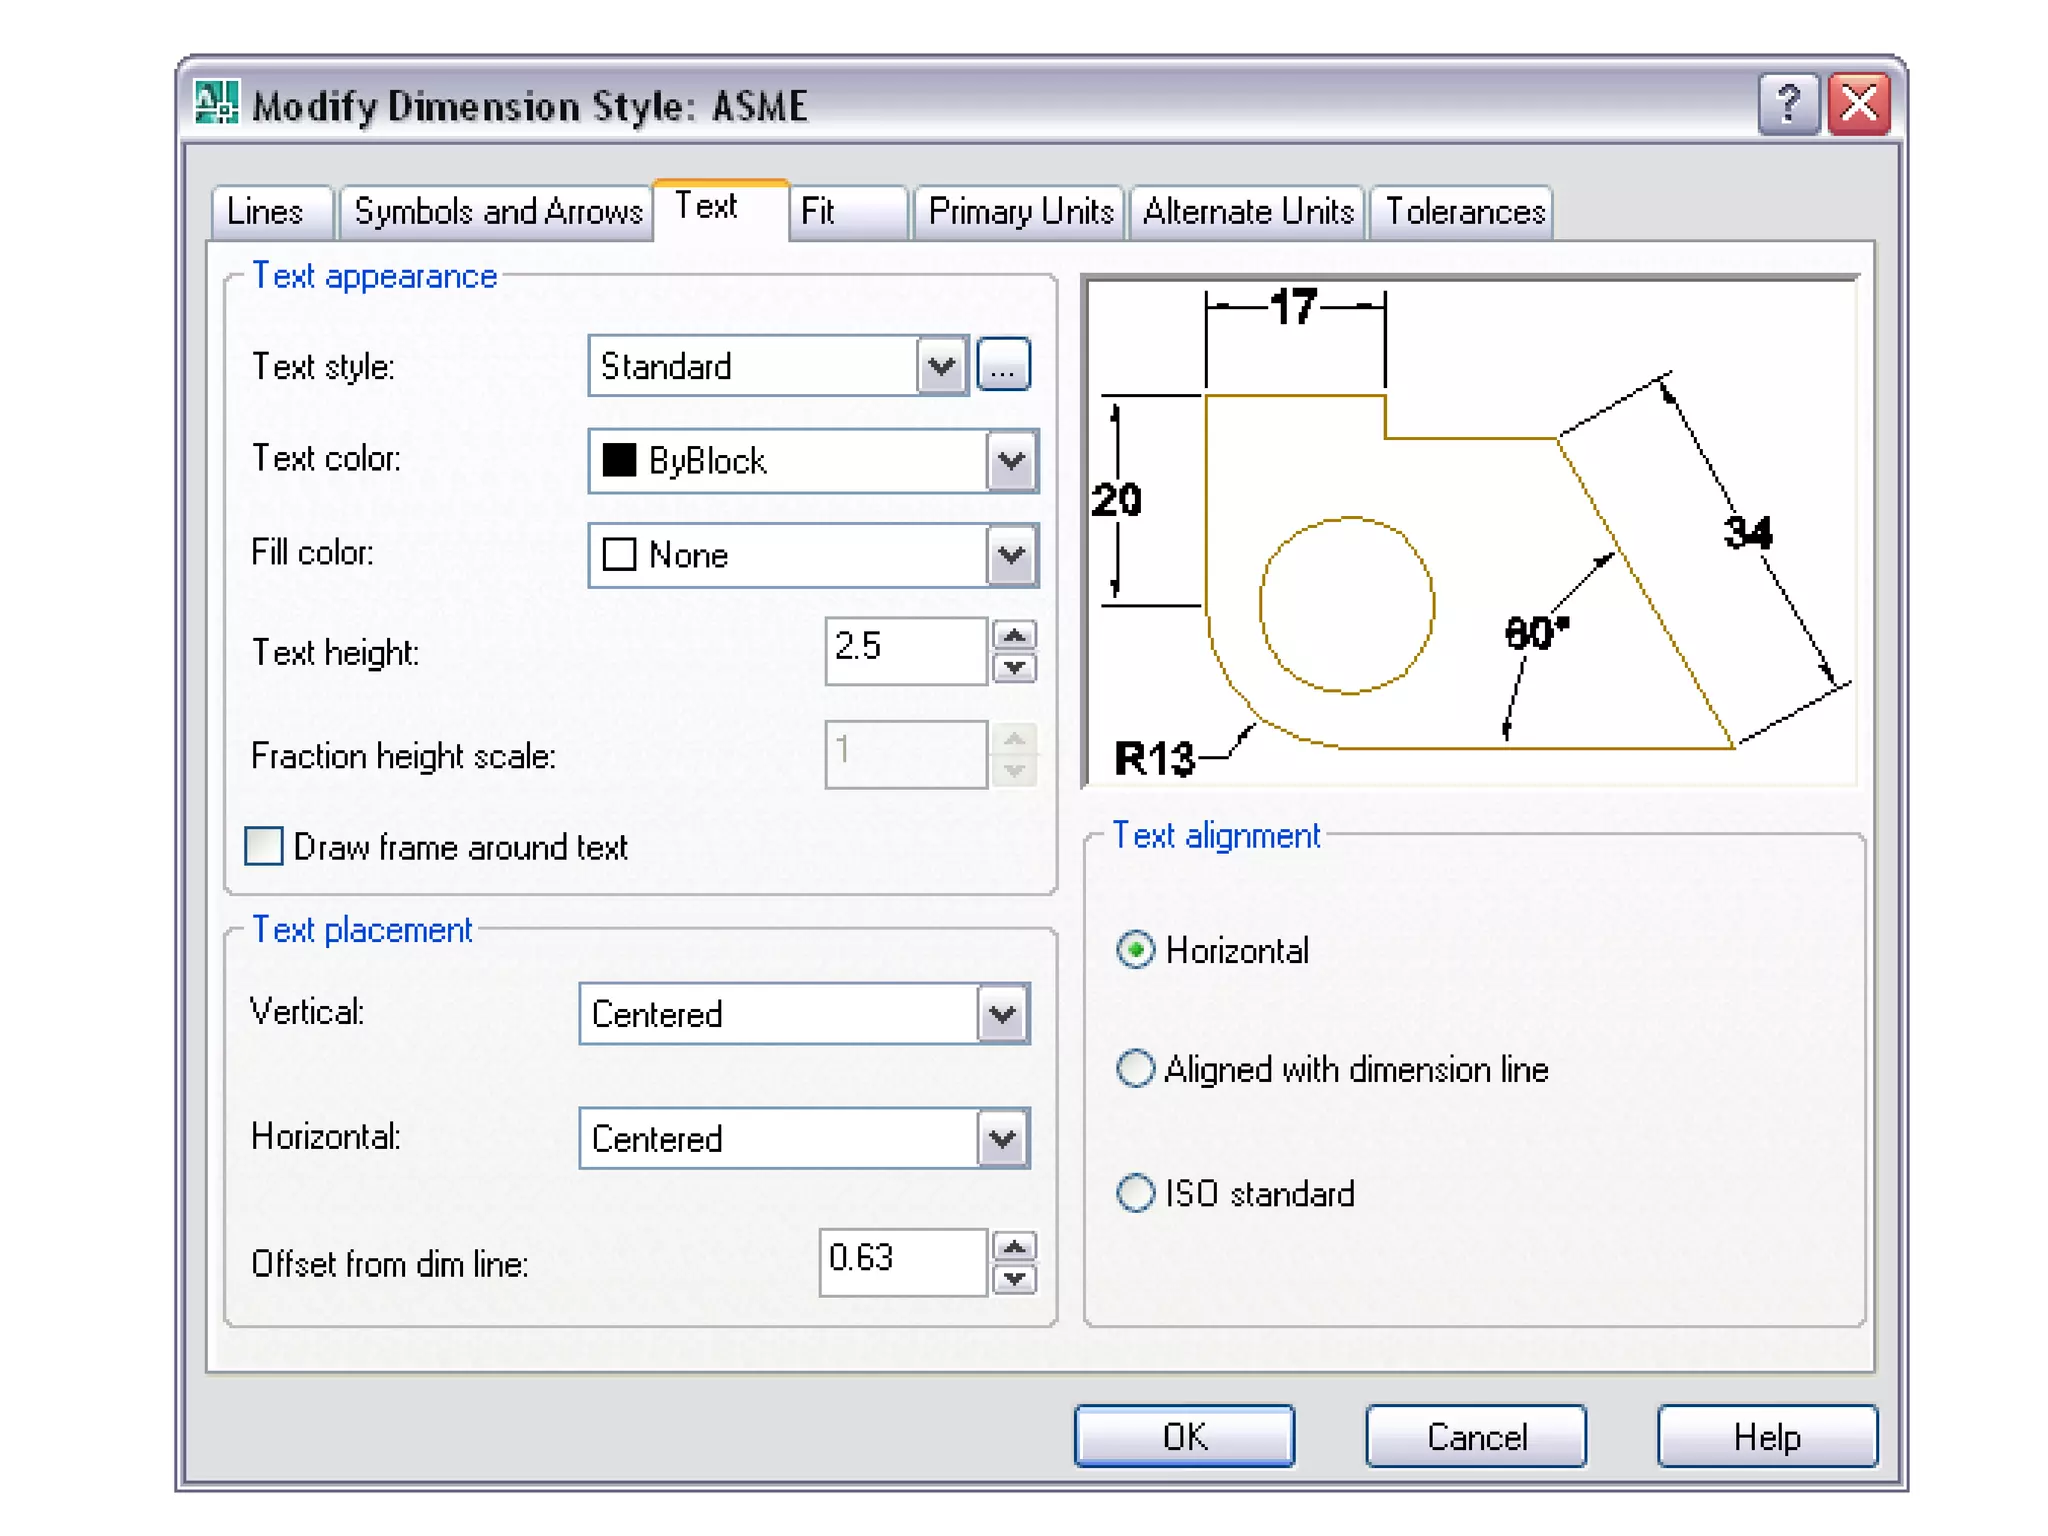Close the Modify Dimension Style dialog
Image resolution: width=2048 pixels, height=1536 pixels.
click(1859, 104)
